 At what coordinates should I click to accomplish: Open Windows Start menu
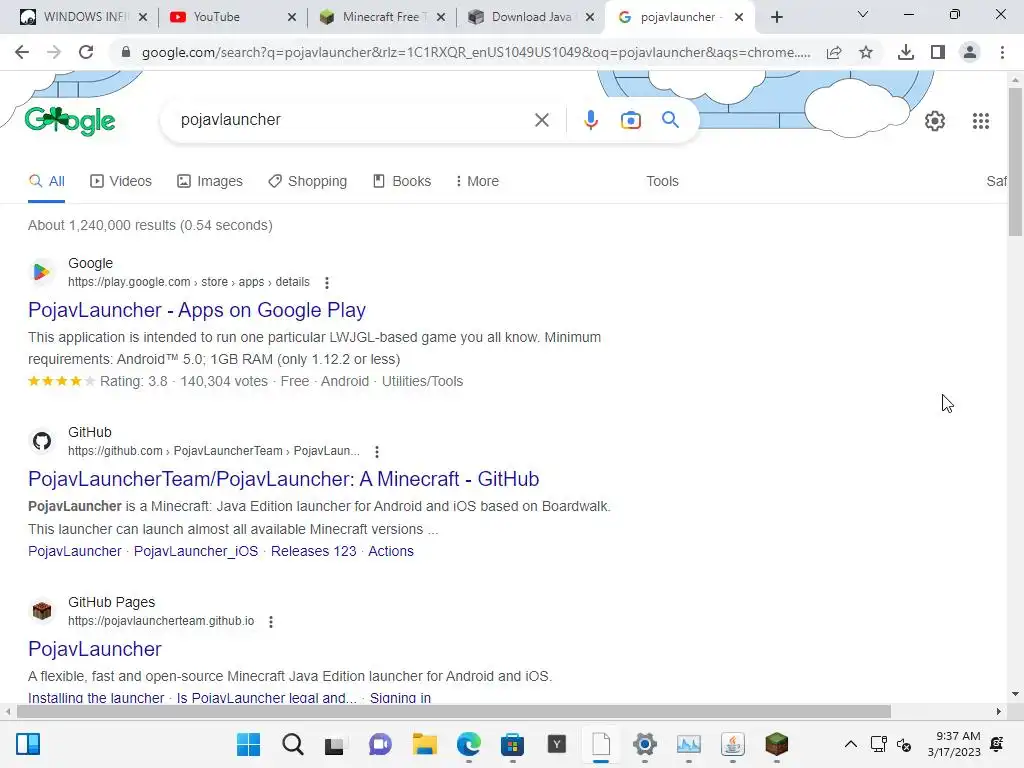tap(248, 744)
